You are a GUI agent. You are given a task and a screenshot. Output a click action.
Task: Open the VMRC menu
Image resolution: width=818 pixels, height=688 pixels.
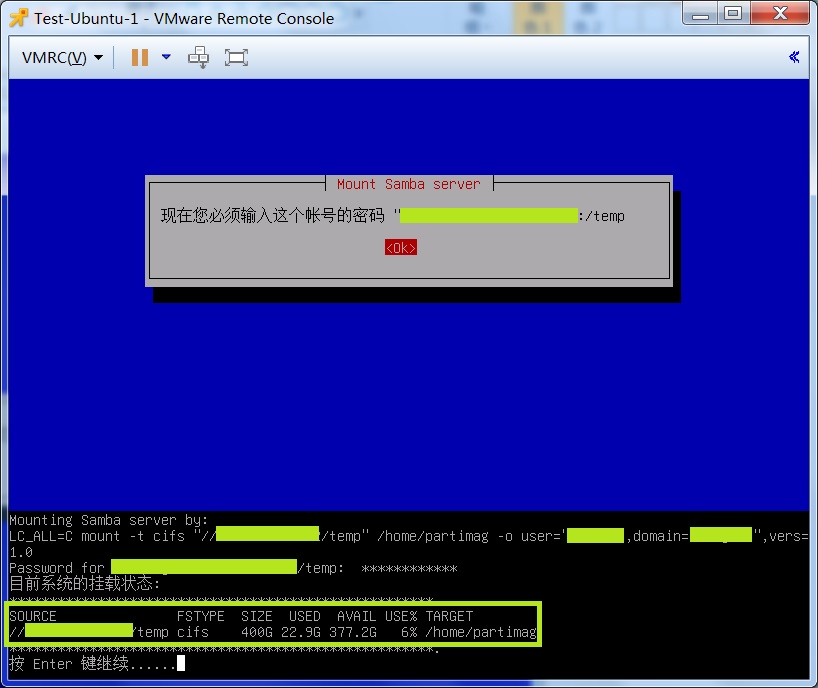pos(62,57)
